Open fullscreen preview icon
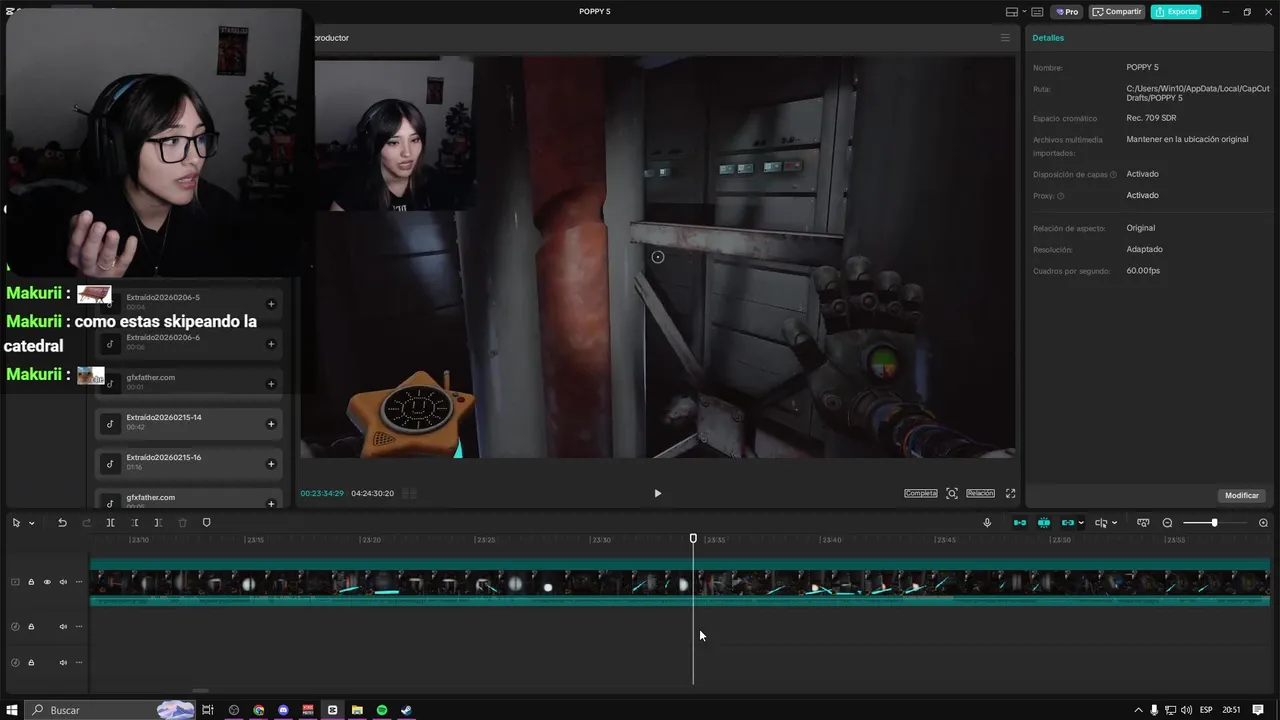Viewport: 1280px width, 720px height. coord(1010,493)
